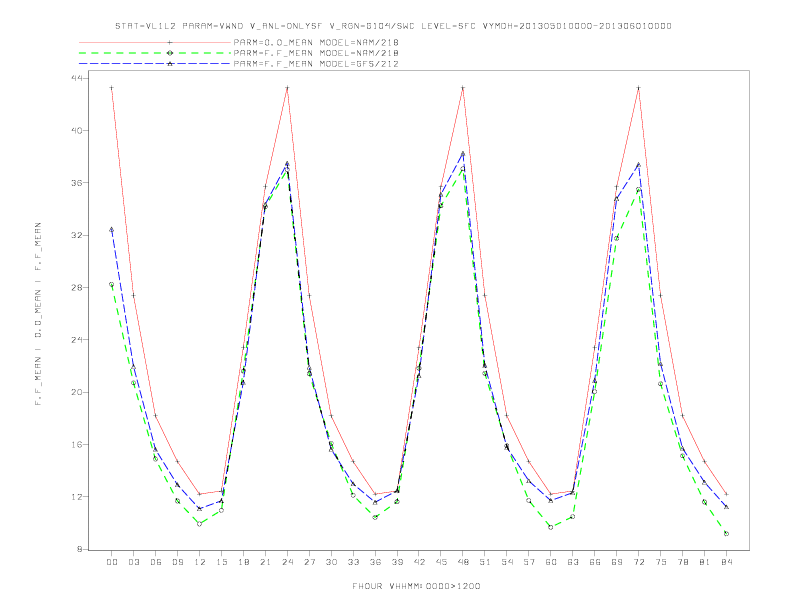
Task: Click the x-axis tick label 48
Action: [463, 562]
